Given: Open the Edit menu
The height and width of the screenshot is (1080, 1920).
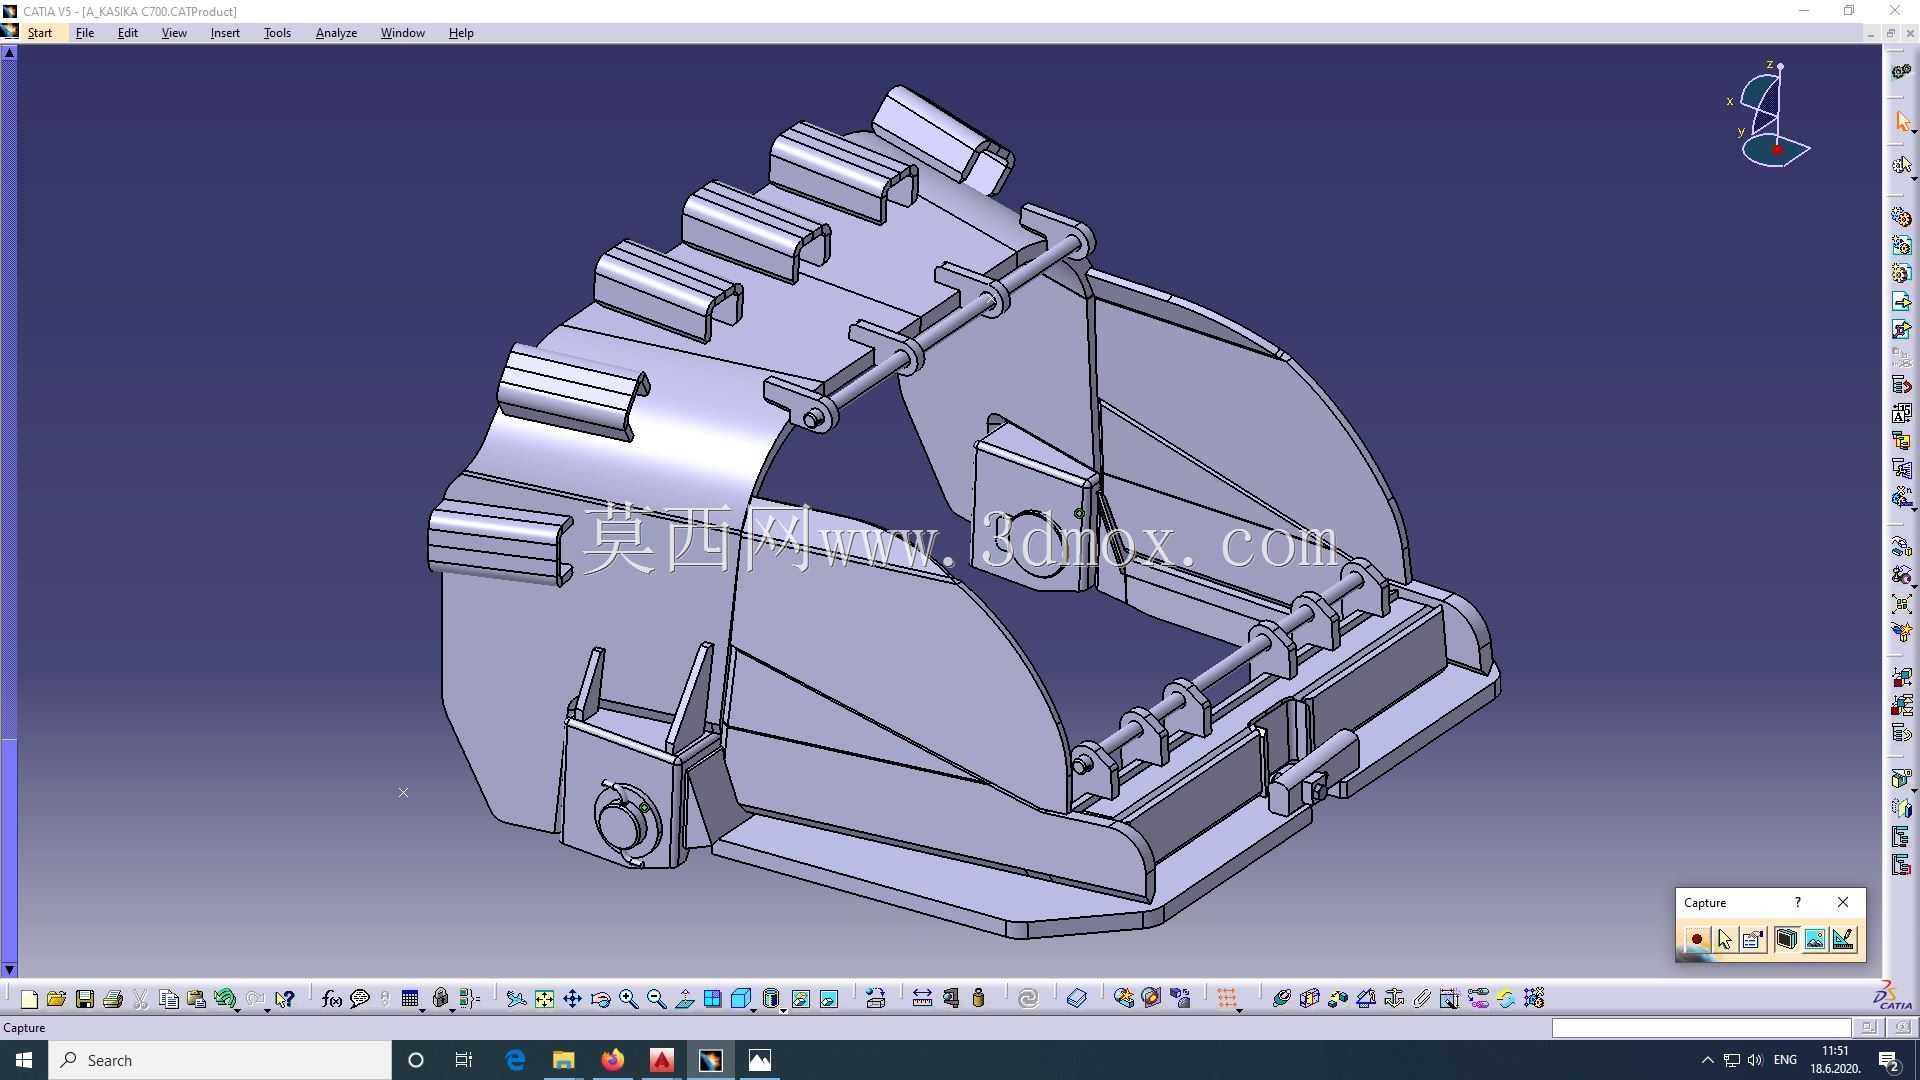Looking at the screenshot, I should pos(128,33).
